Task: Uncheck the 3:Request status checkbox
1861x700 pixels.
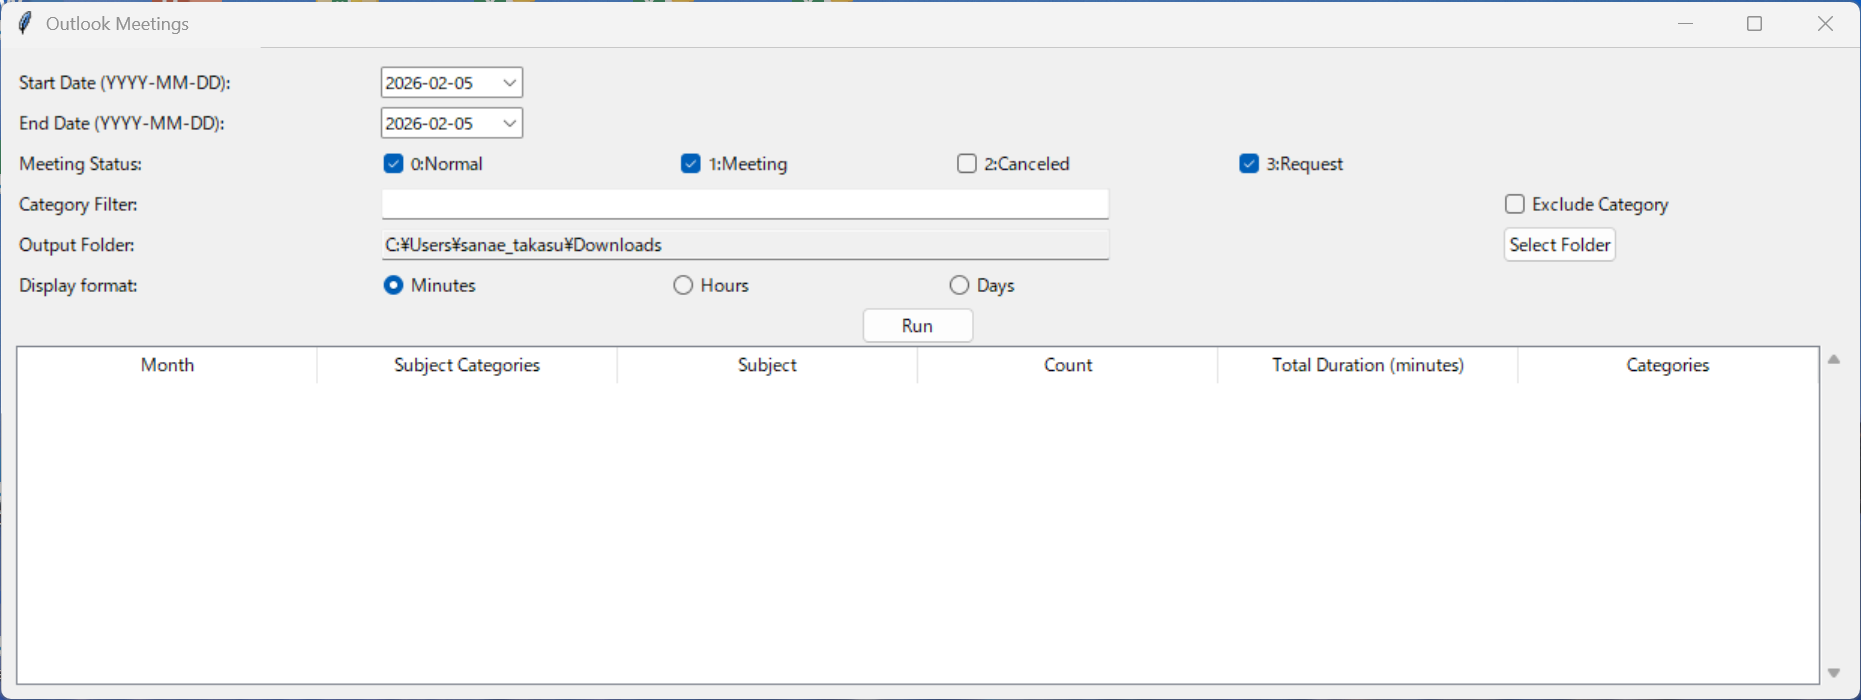Action: [1249, 164]
